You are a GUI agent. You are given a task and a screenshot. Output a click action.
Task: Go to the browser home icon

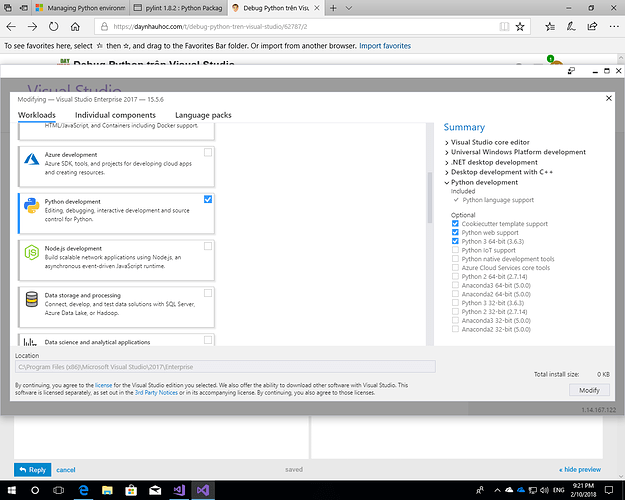(75, 27)
